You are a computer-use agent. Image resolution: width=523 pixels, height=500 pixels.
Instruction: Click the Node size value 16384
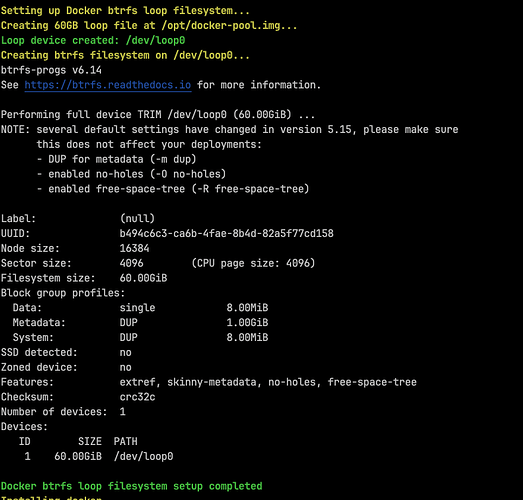coord(134,248)
